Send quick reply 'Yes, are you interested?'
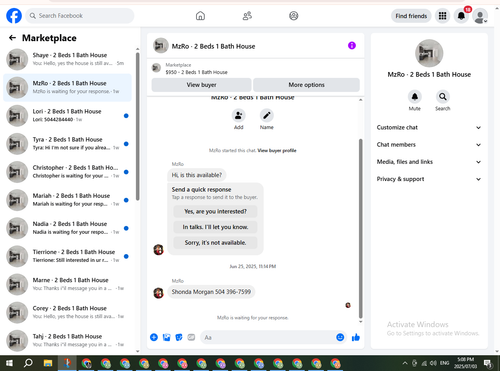Image resolution: width=500 pixels, height=371 pixels. [x=215, y=211]
